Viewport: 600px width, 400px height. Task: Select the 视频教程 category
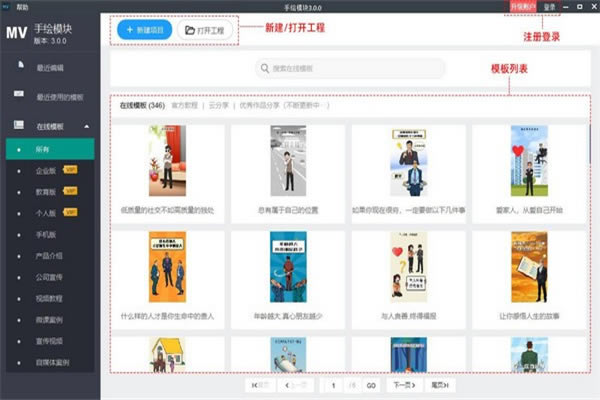tap(50, 299)
